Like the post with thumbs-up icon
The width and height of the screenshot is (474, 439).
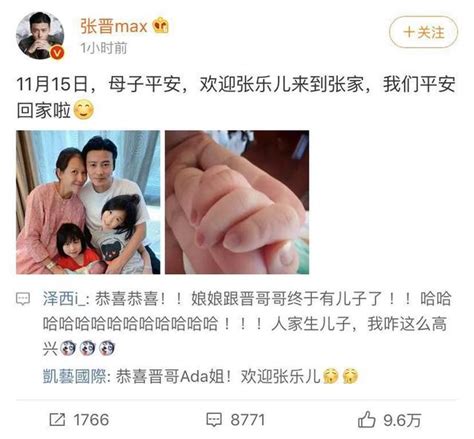coord(367,419)
